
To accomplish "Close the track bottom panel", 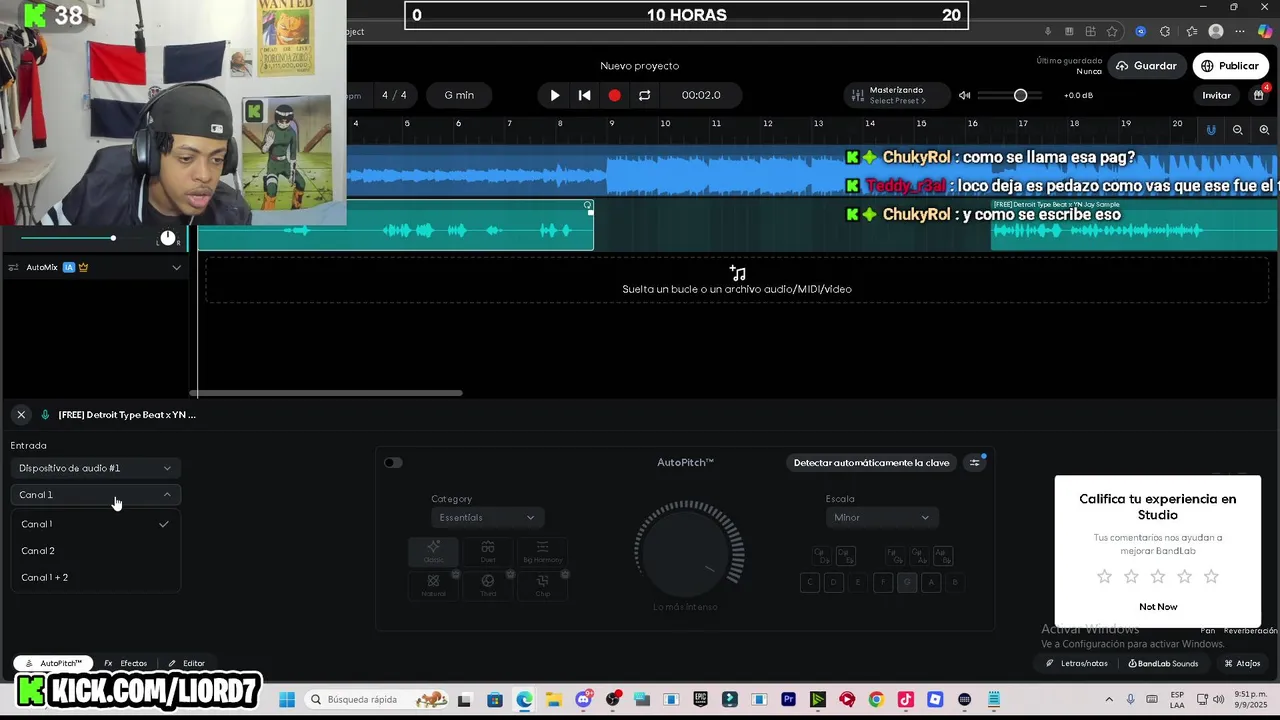I will coord(21,414).
